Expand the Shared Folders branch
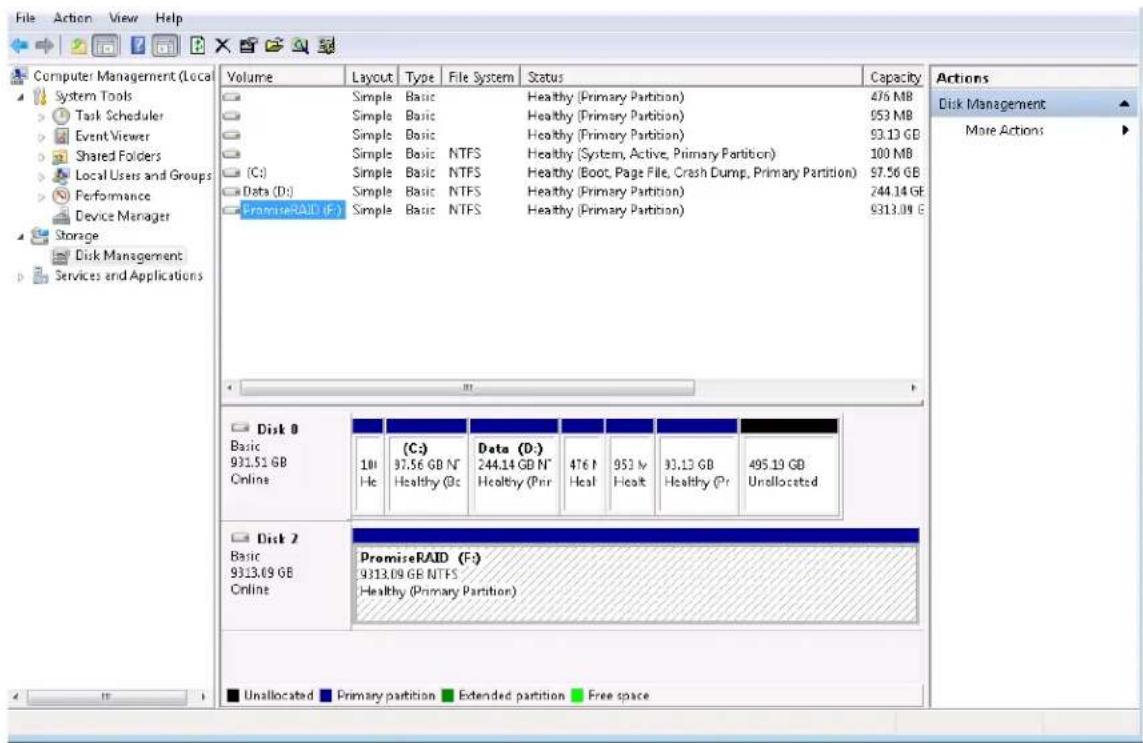1143x743 pixels. point(41,156)
